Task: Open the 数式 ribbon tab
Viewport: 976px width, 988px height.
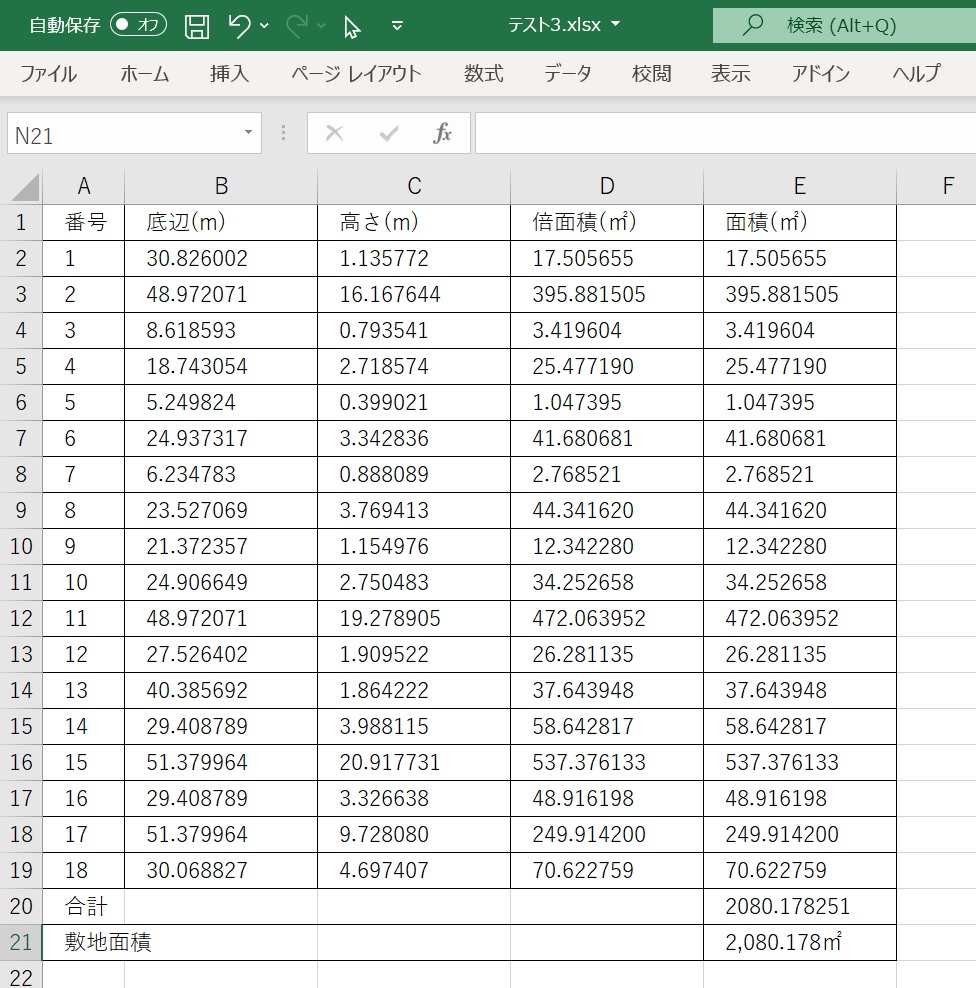Action: pos(483,74)
